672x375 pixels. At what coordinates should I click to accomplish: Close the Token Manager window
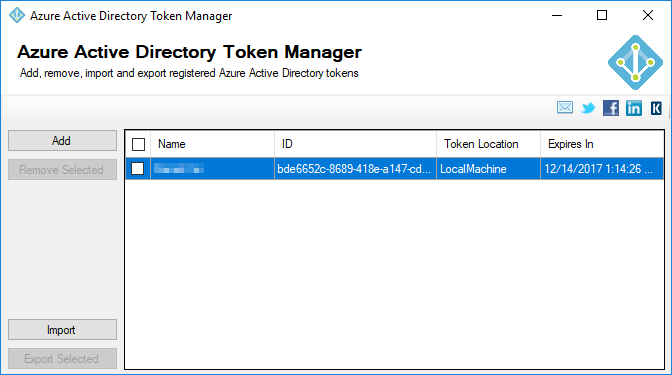point(648,15)
